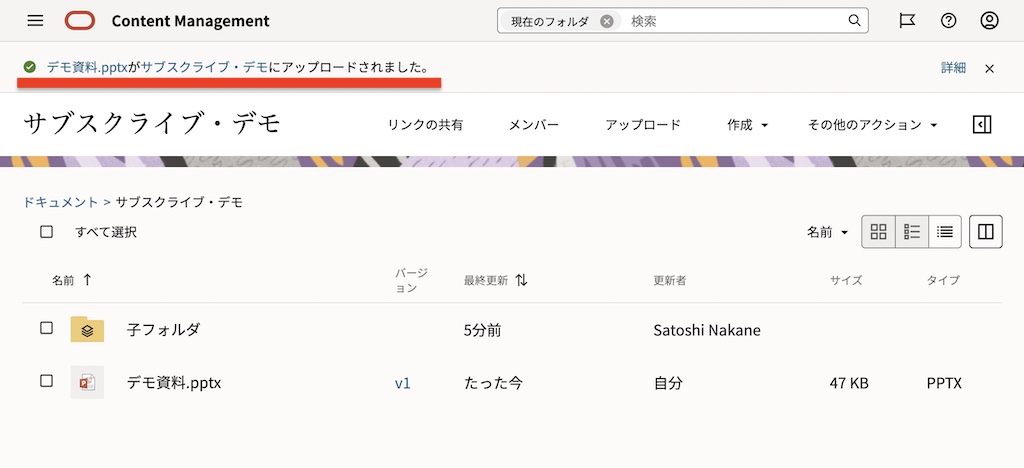This screenshot has height=468, width=1024.
Task: Select the 子フォルダ row checkbox
Action: pos(46,328)
